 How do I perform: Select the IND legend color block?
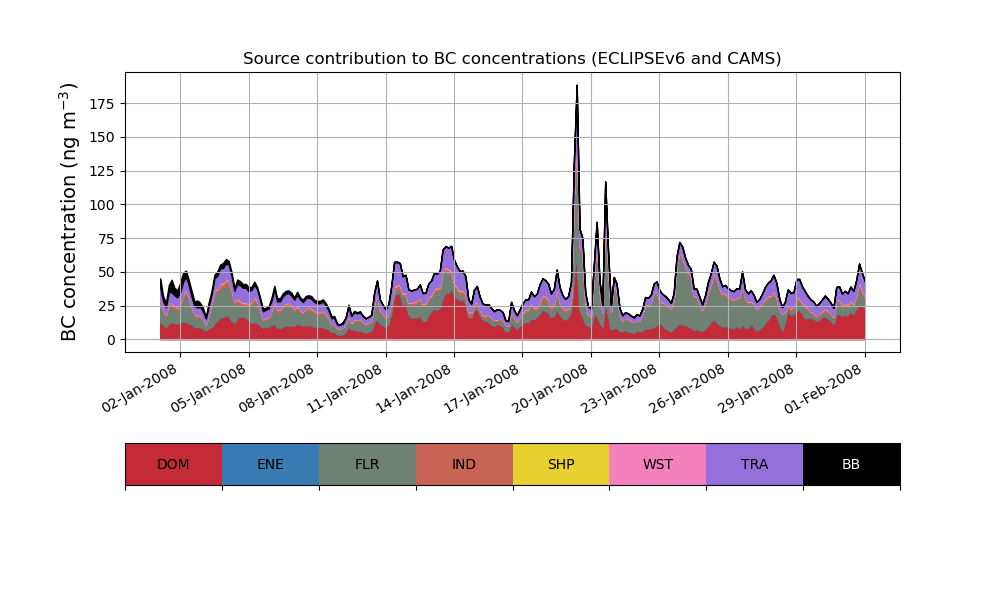[x=464, y=464]
